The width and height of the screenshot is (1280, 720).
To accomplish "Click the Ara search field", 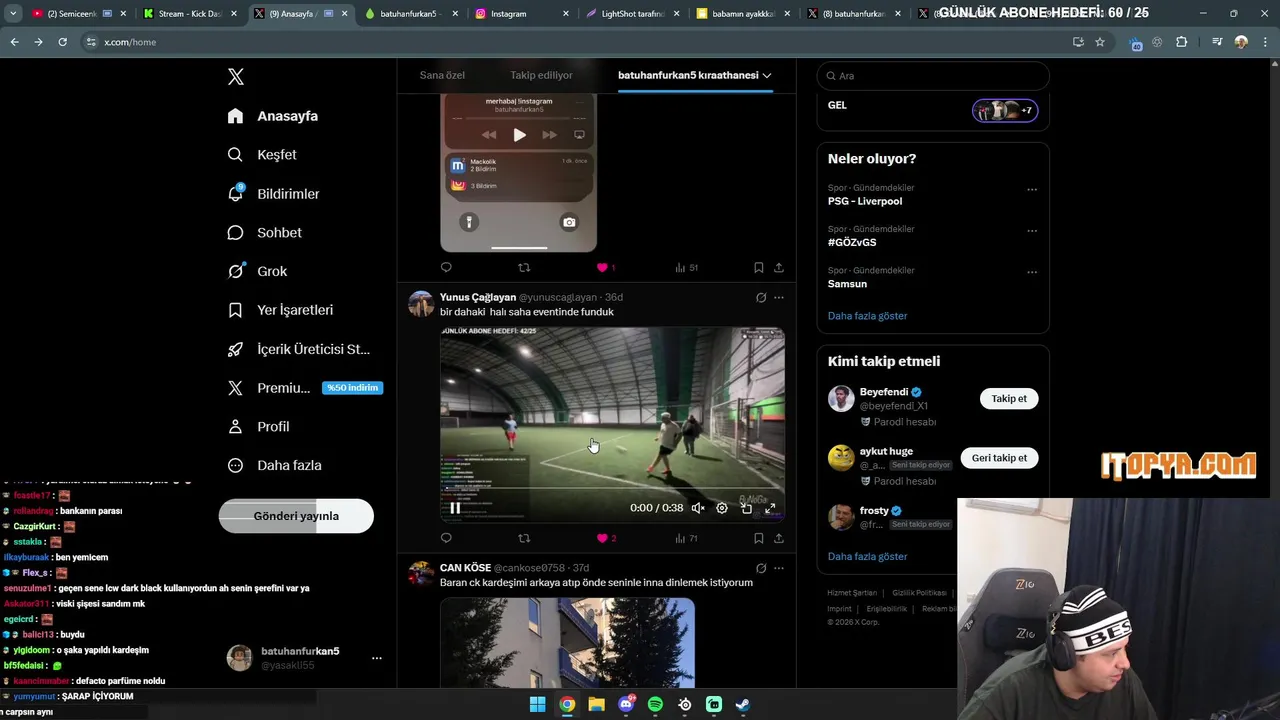I will click(933, 76).
